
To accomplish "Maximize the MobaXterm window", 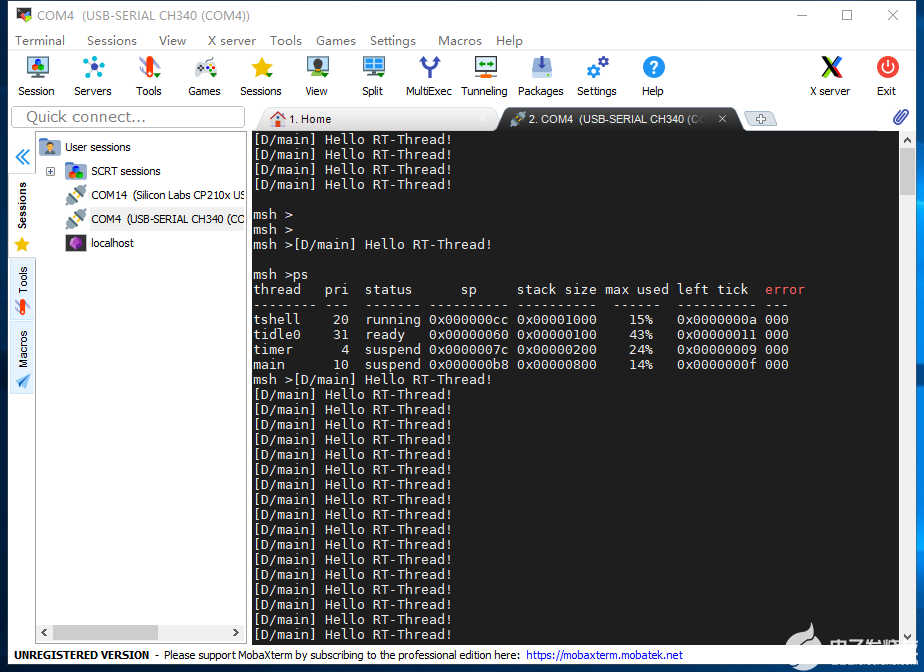I will click(x=847, y=15).
